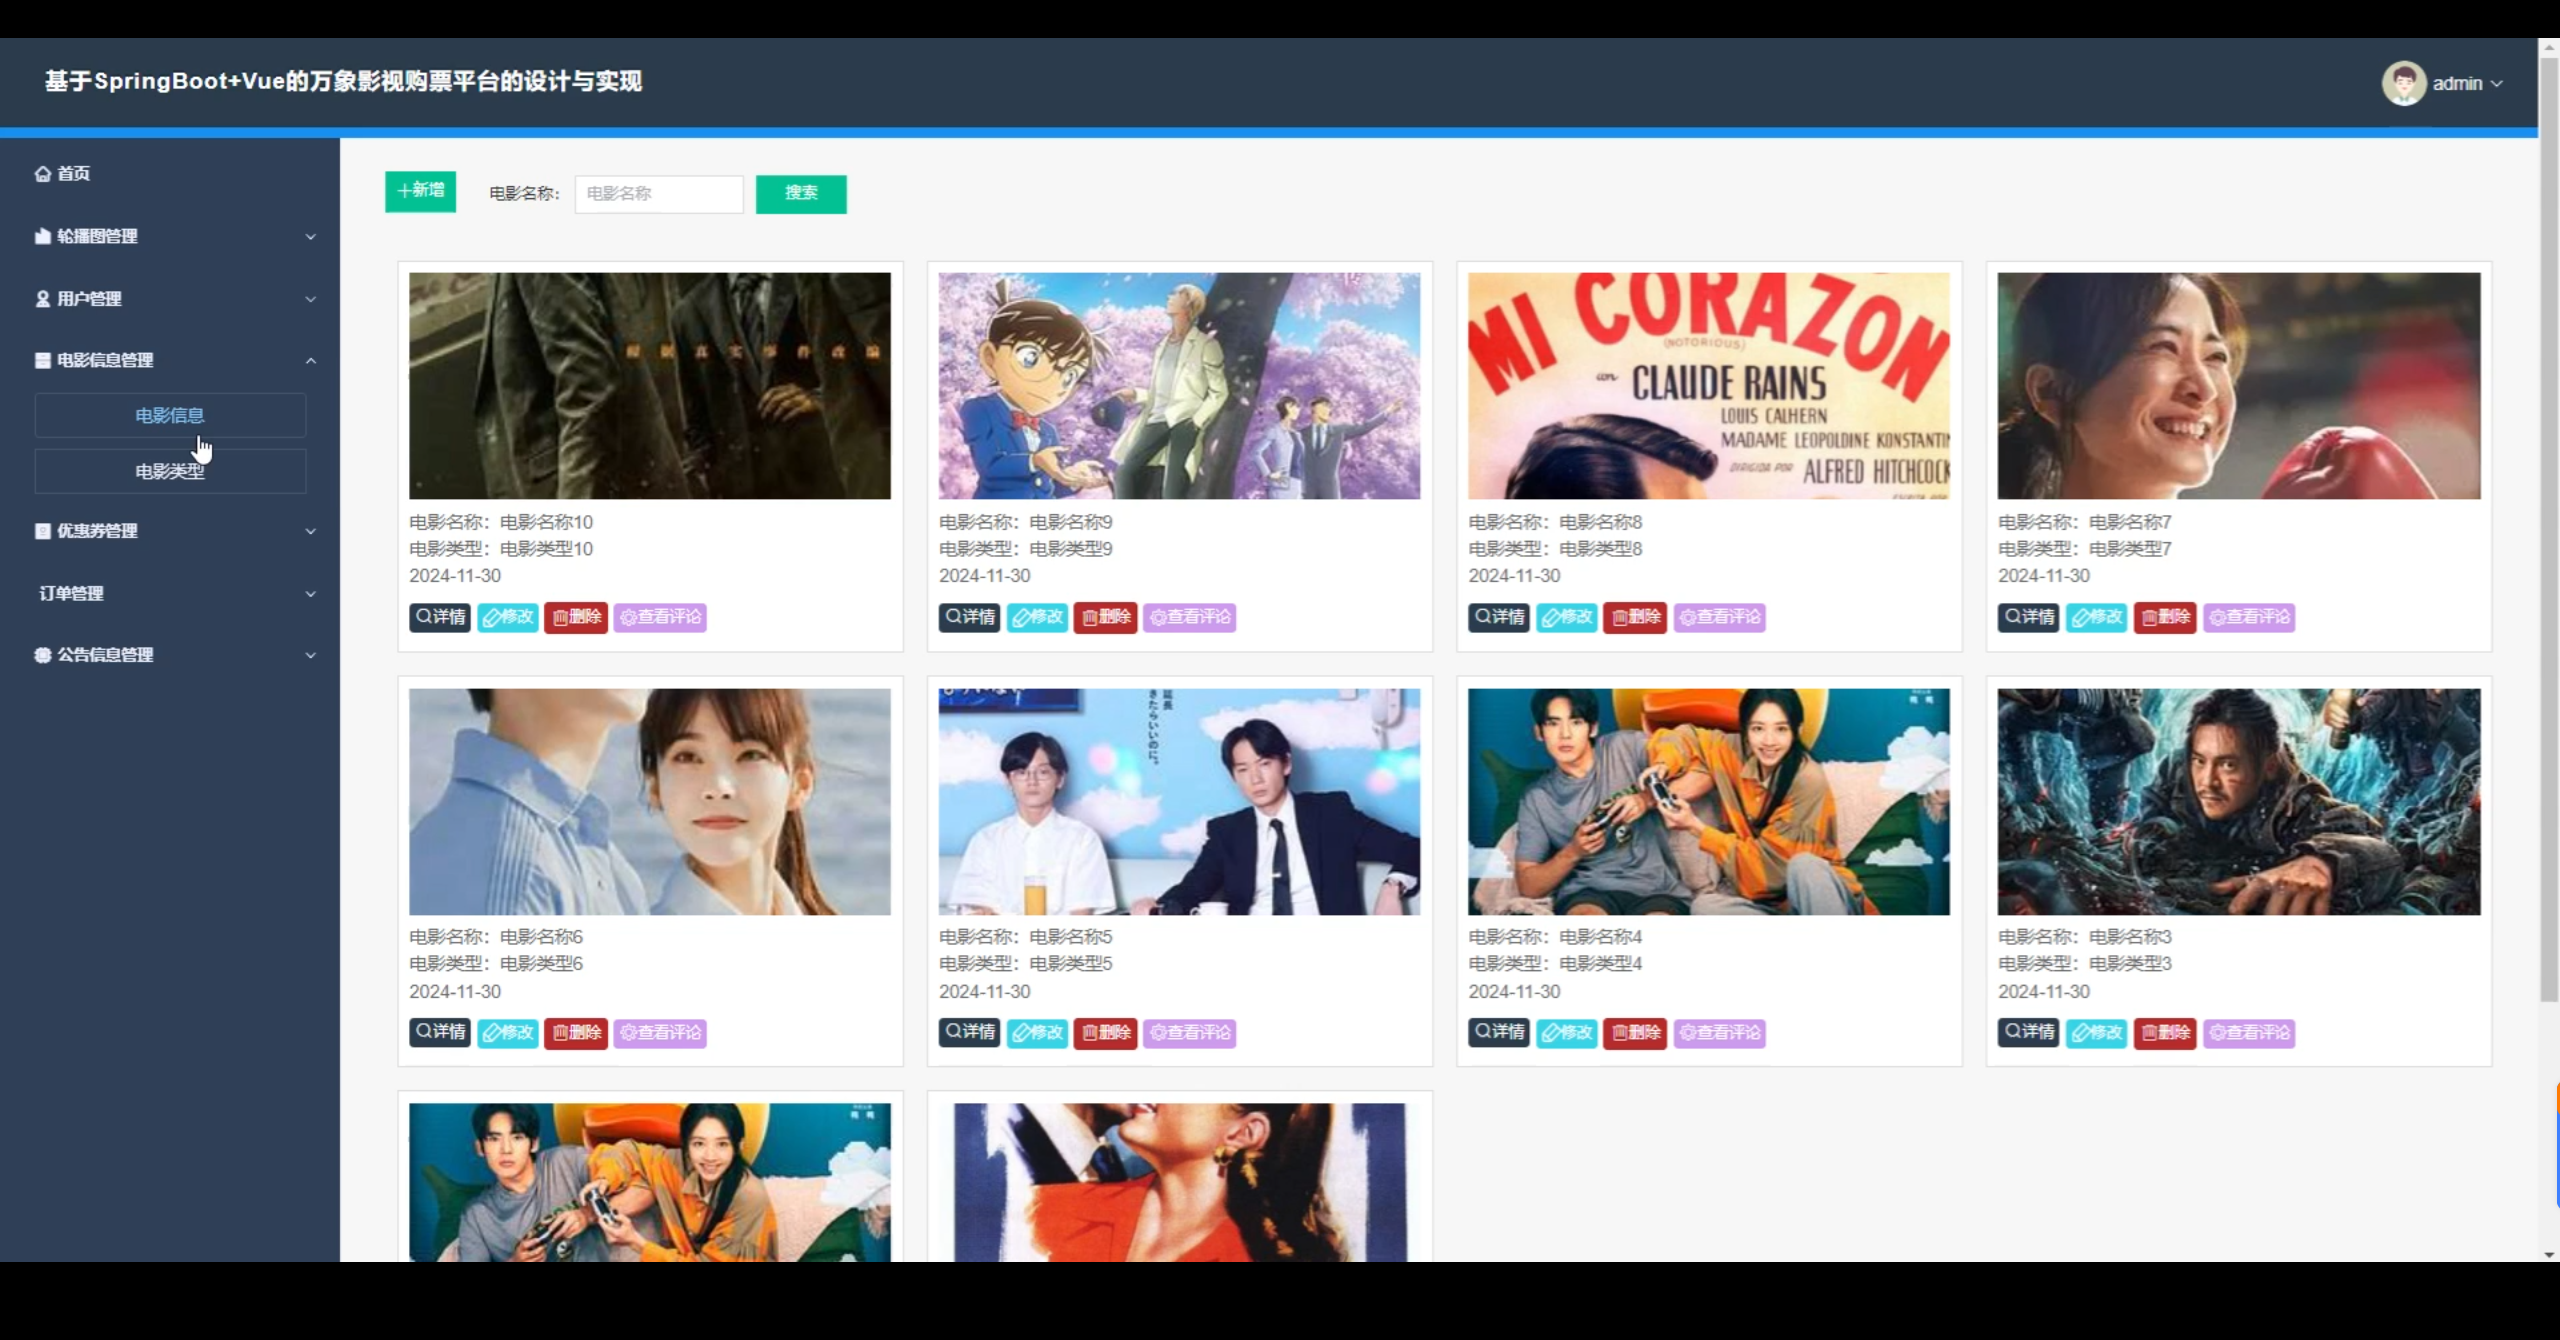Open the admin account dropdown
The width and height of the screenshot is (2560, 1340).
point(2468,84)
